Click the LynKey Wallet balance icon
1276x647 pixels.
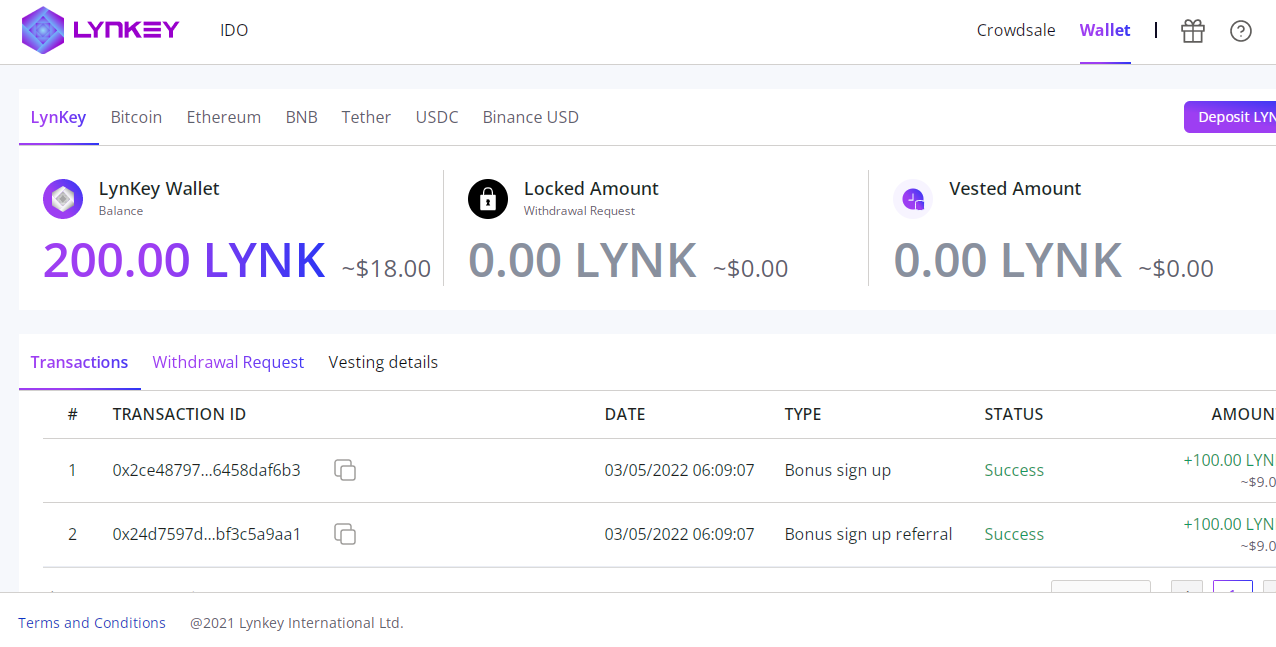pyautogui.click(x=63, y=199)
